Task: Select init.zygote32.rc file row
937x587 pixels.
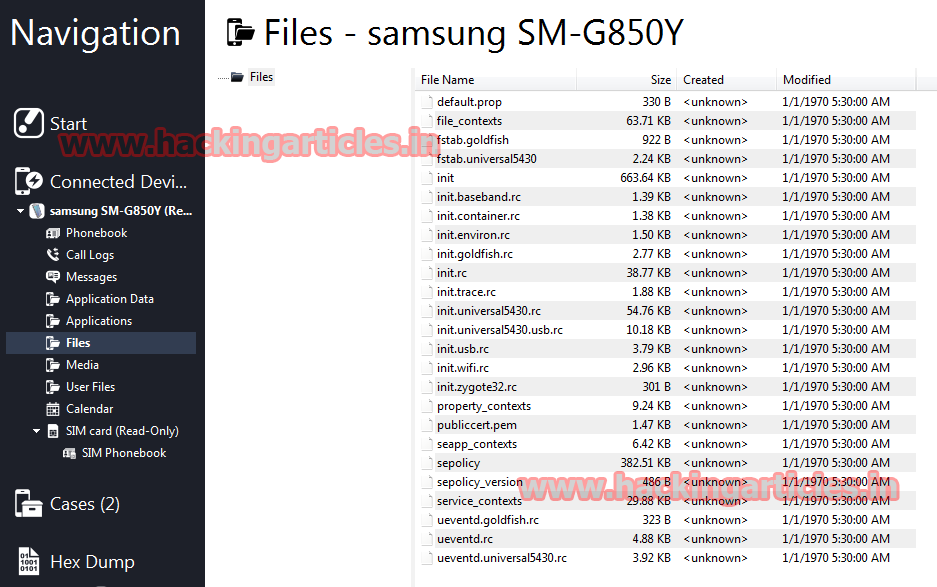Action: pos(665,387)
